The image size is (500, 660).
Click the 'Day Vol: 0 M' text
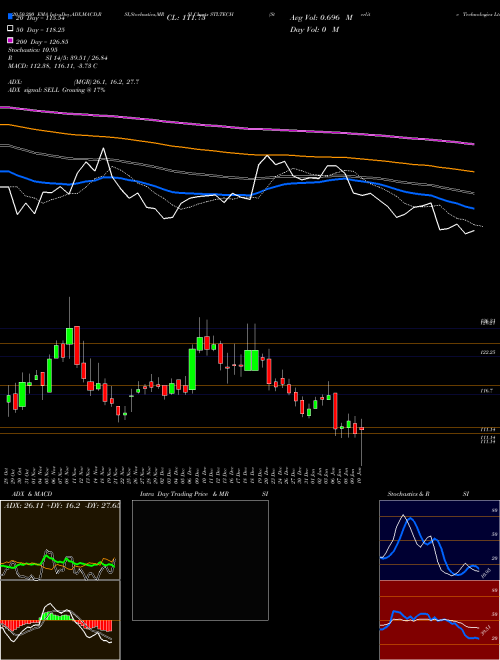pos(314,29)
